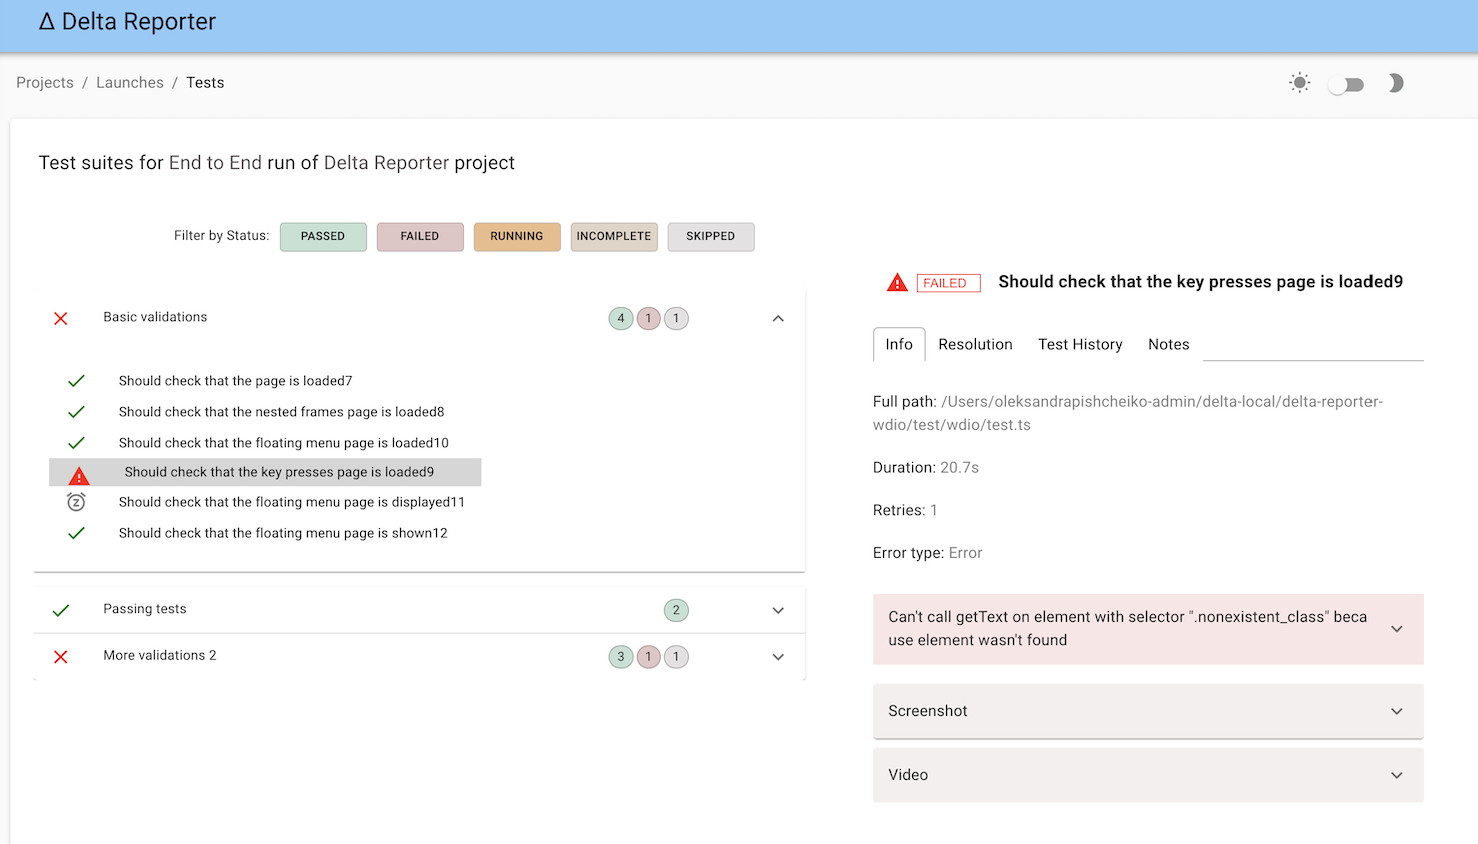This screenshot has height=844, width=1478.
Task: Switch to the Resolution tab
Action: (975, 344)
